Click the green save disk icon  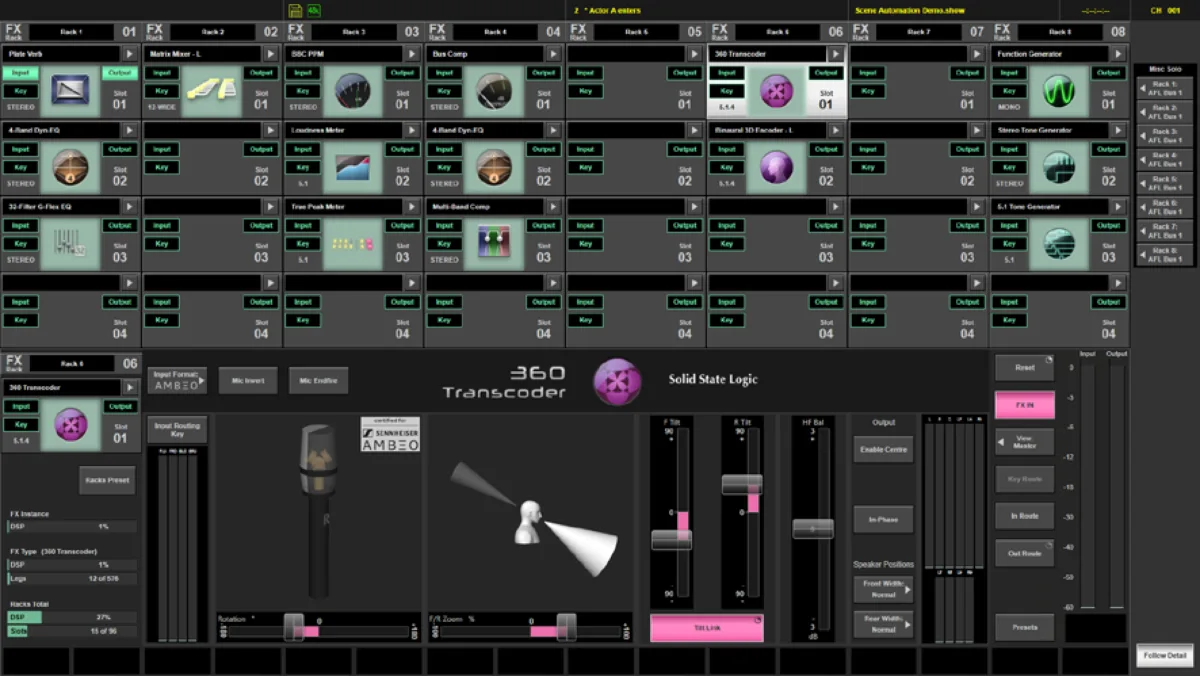[x=295, y=10]
